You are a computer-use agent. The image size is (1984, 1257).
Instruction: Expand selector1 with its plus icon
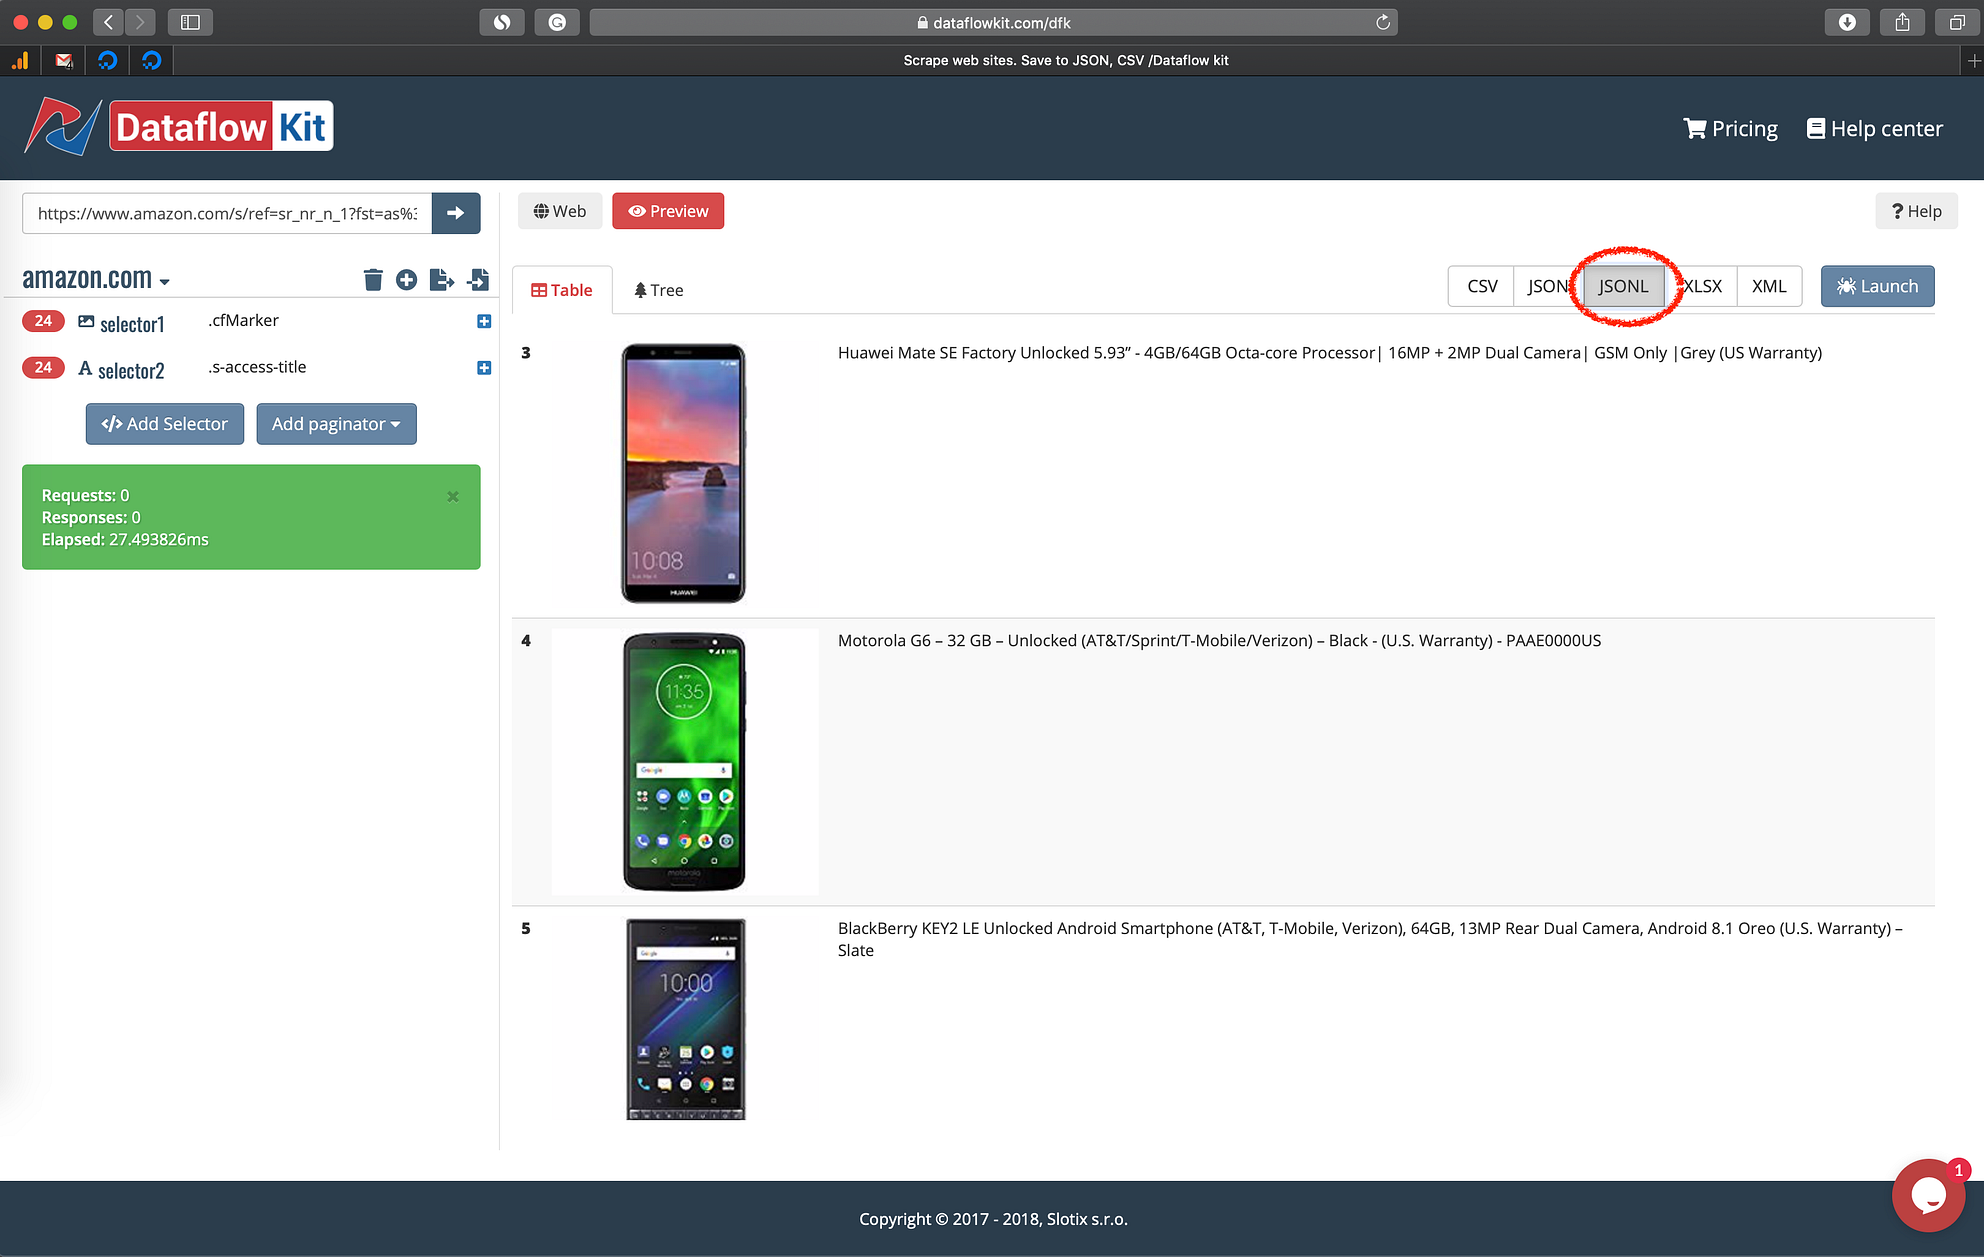(484, 321)
